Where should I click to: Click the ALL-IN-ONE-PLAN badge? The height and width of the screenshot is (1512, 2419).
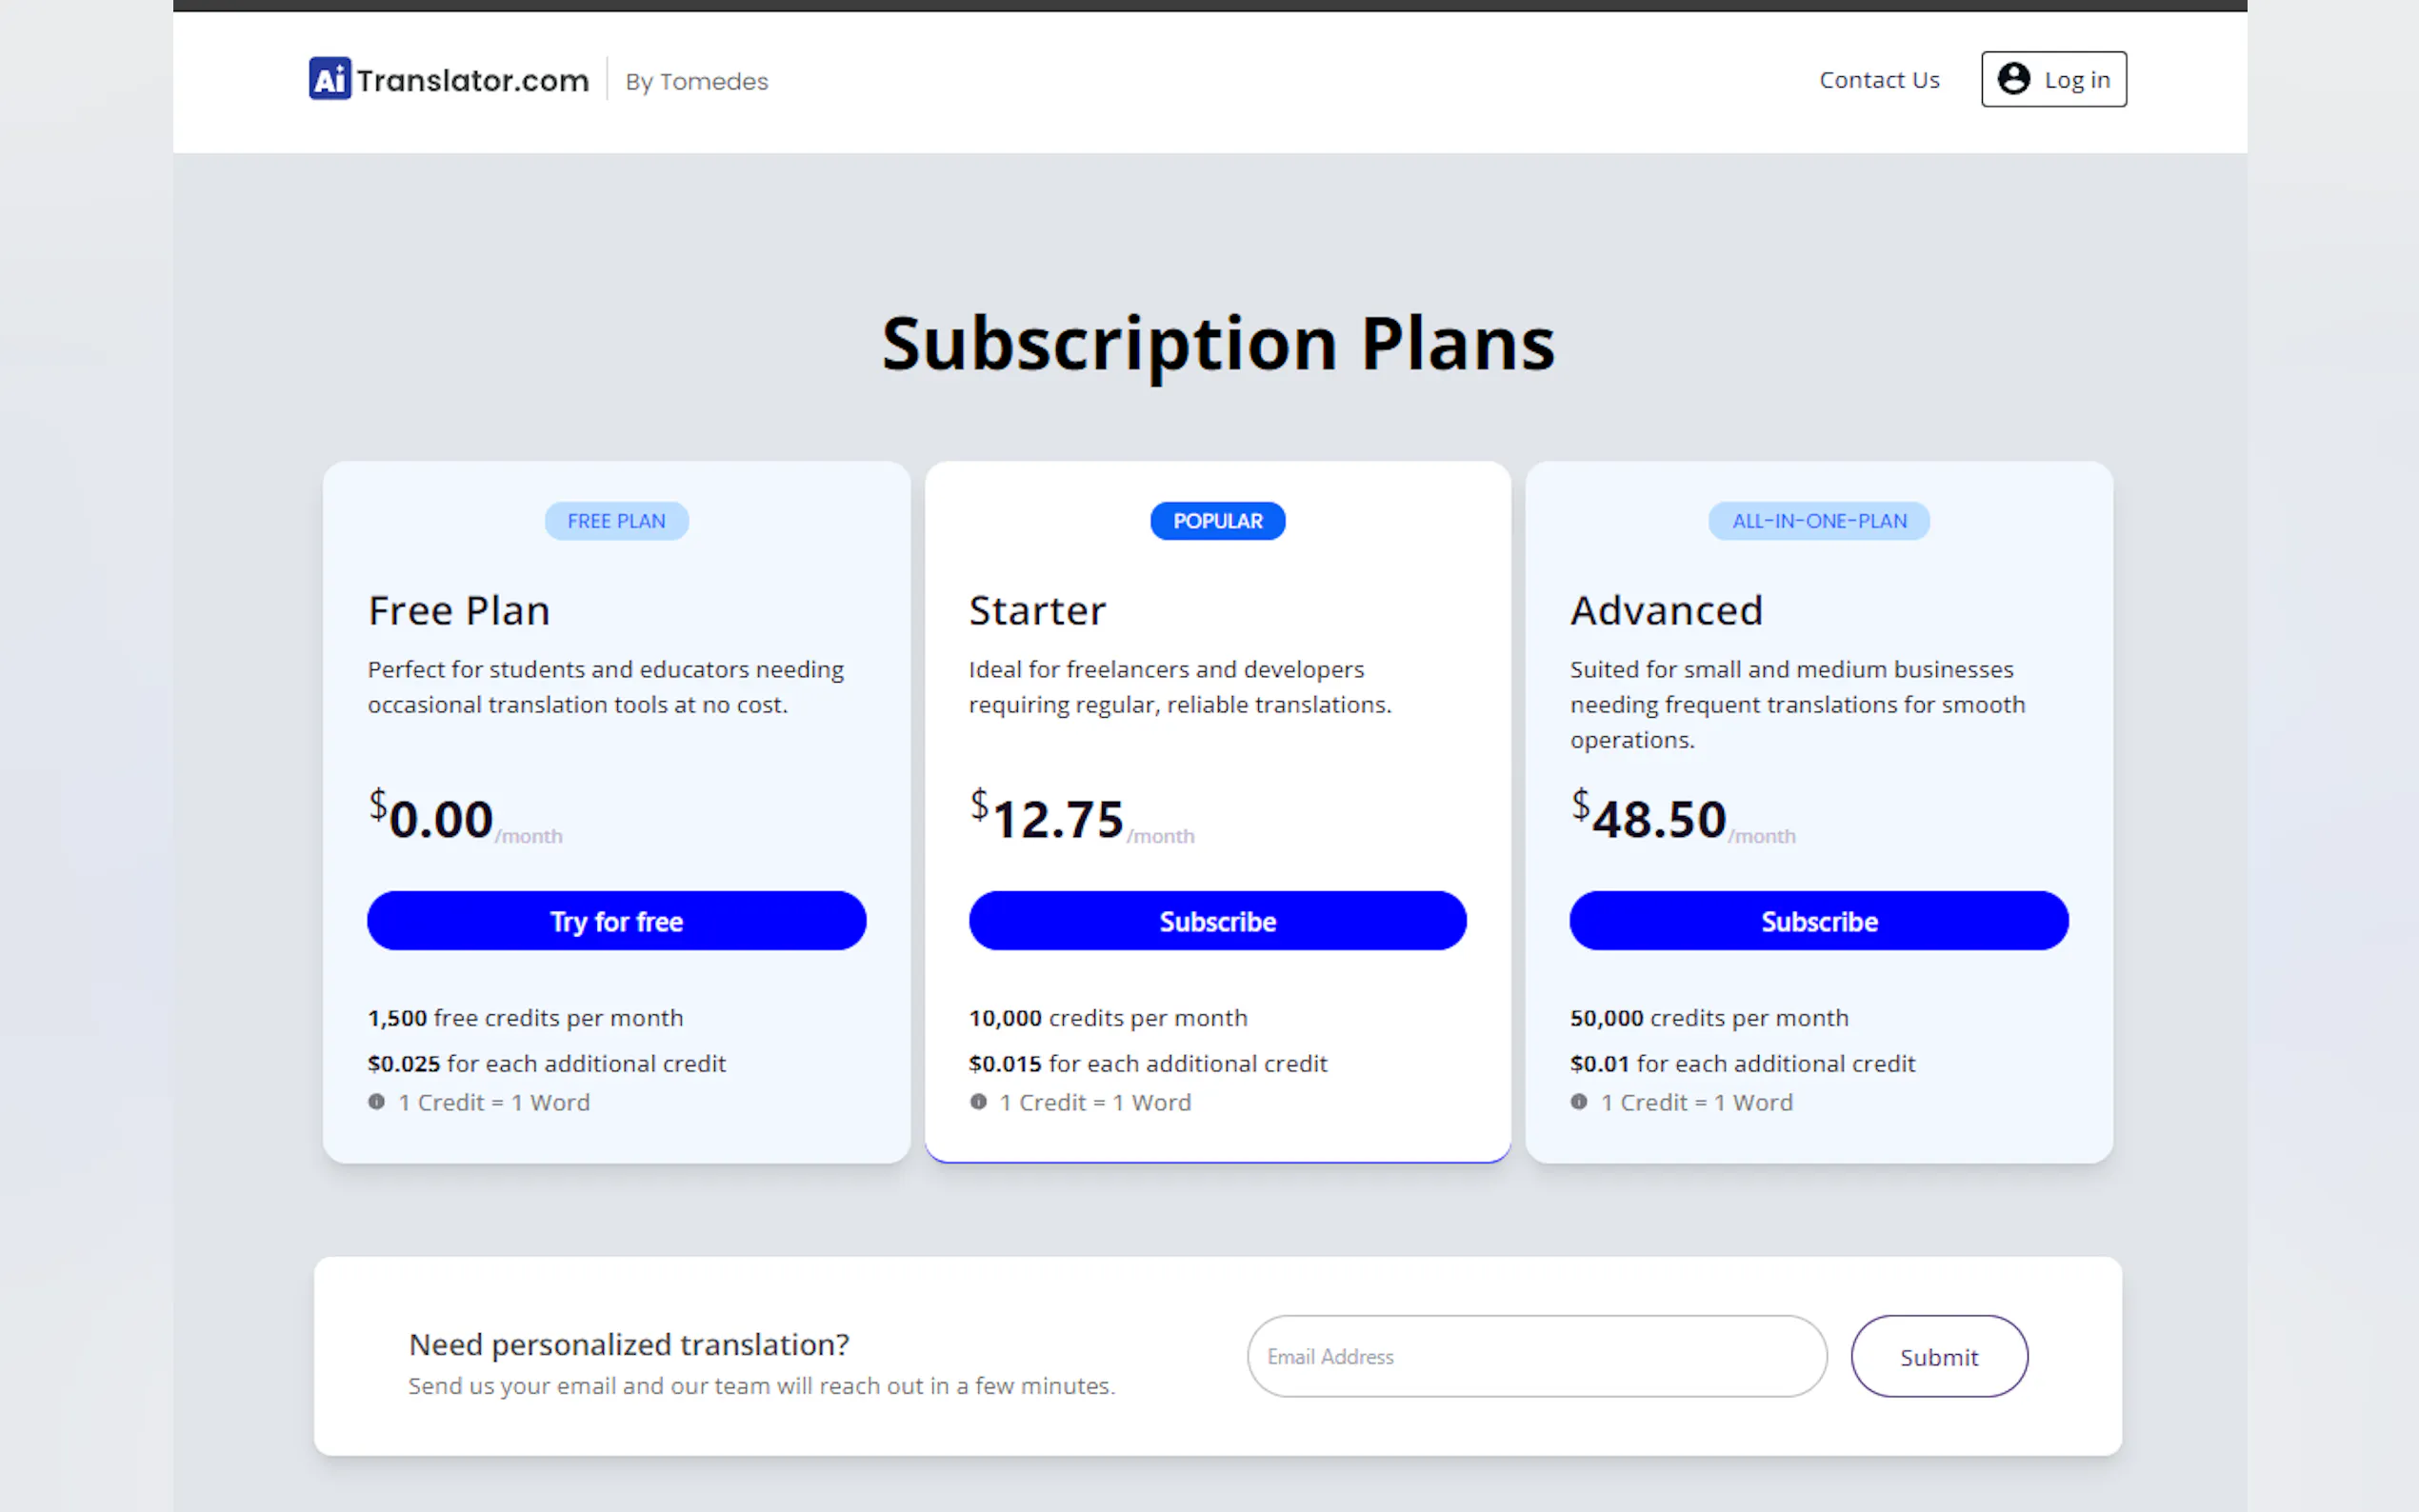pos(1818,521)
